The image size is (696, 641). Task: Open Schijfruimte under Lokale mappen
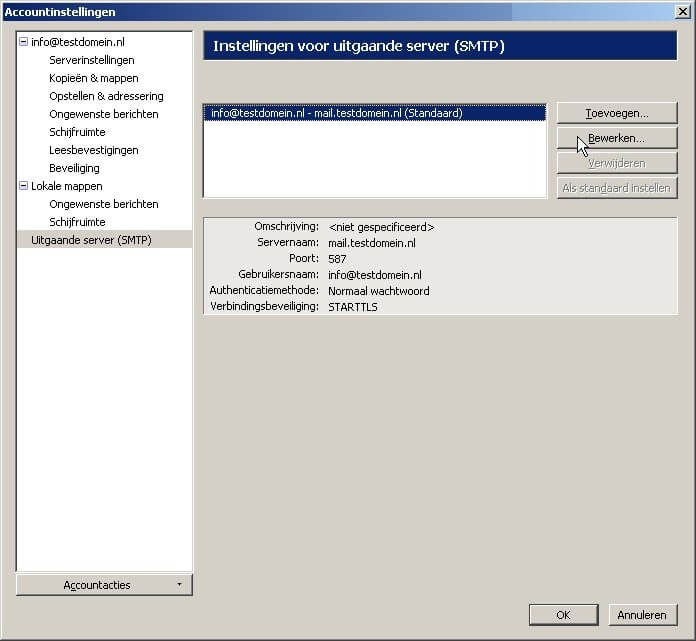tap(77, 222)
